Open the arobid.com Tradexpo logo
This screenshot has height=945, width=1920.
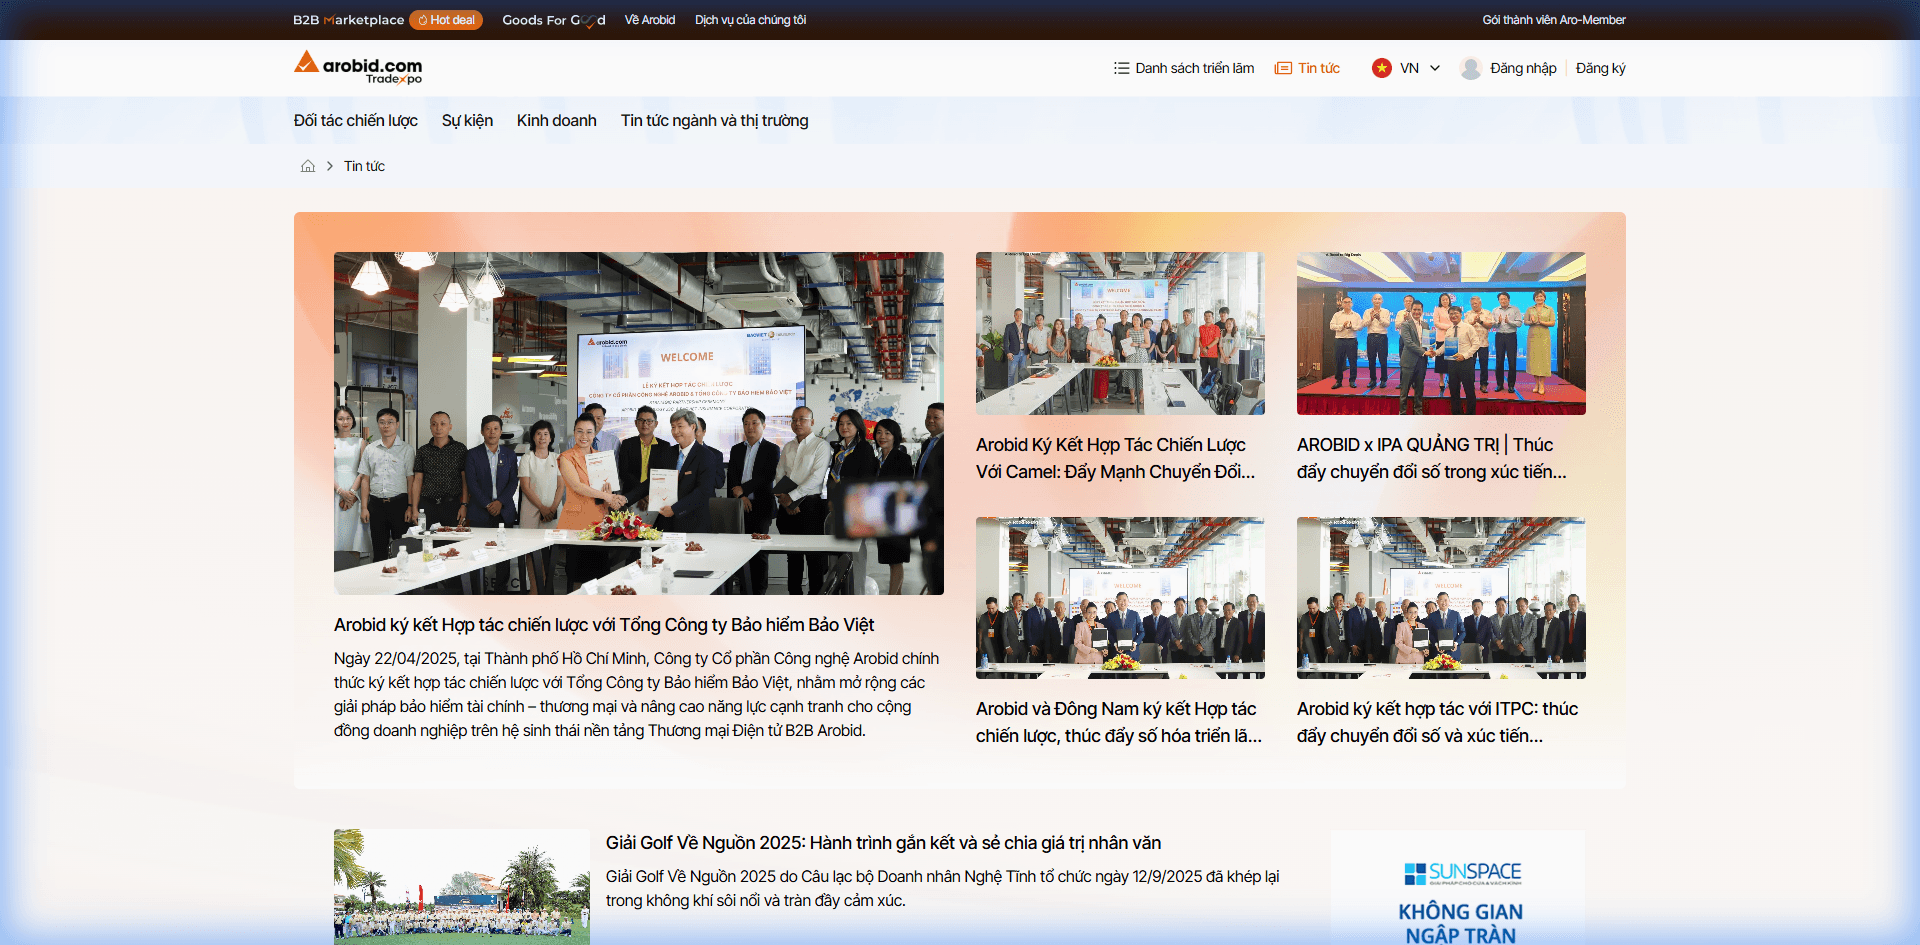point(357,67)
